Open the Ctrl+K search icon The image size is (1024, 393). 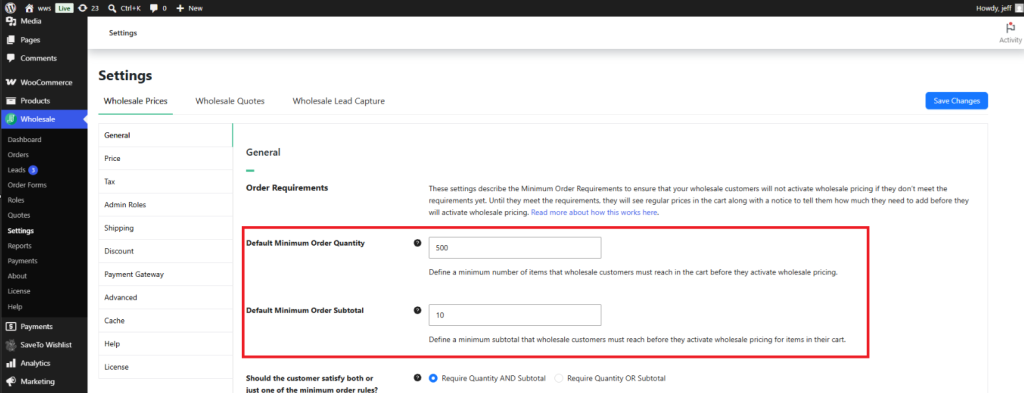112,8
